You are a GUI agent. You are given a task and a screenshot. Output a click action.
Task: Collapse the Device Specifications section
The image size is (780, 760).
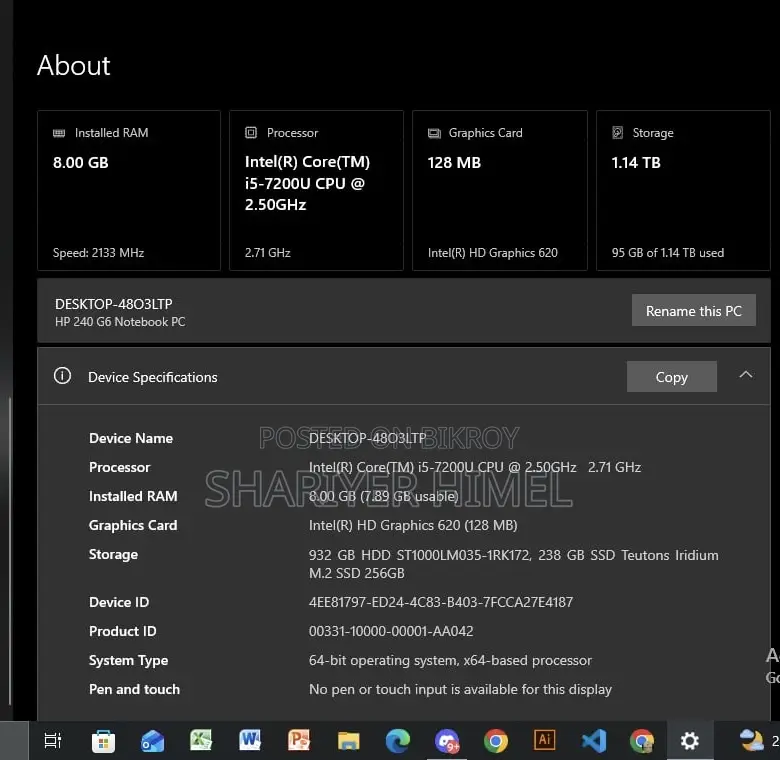(745, 375)
